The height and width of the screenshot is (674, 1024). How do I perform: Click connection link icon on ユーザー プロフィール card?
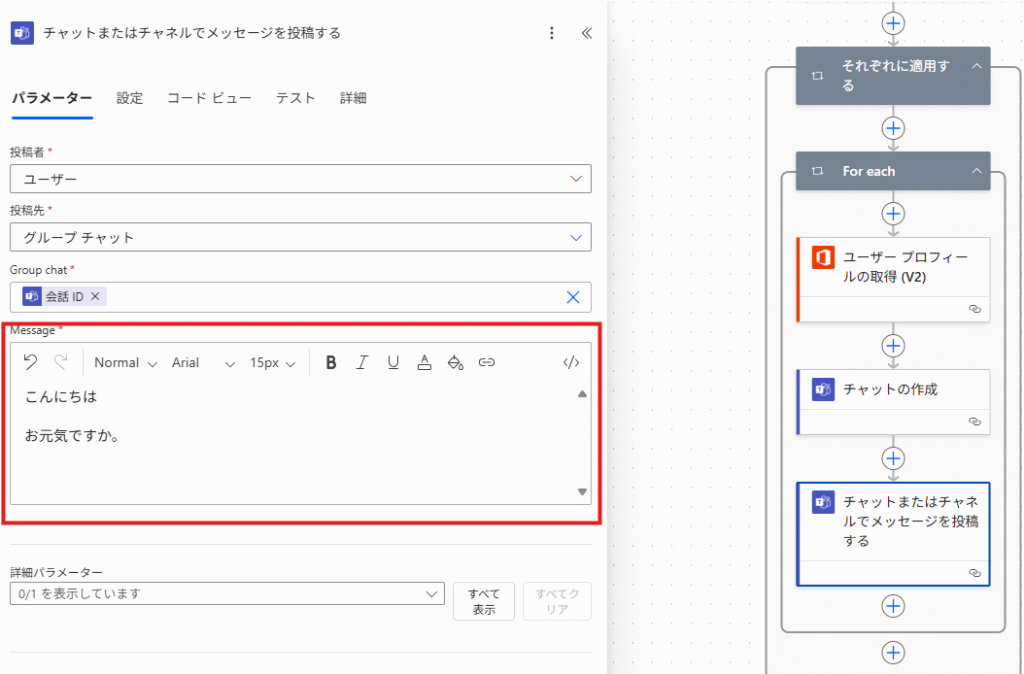tap(974, 309)
